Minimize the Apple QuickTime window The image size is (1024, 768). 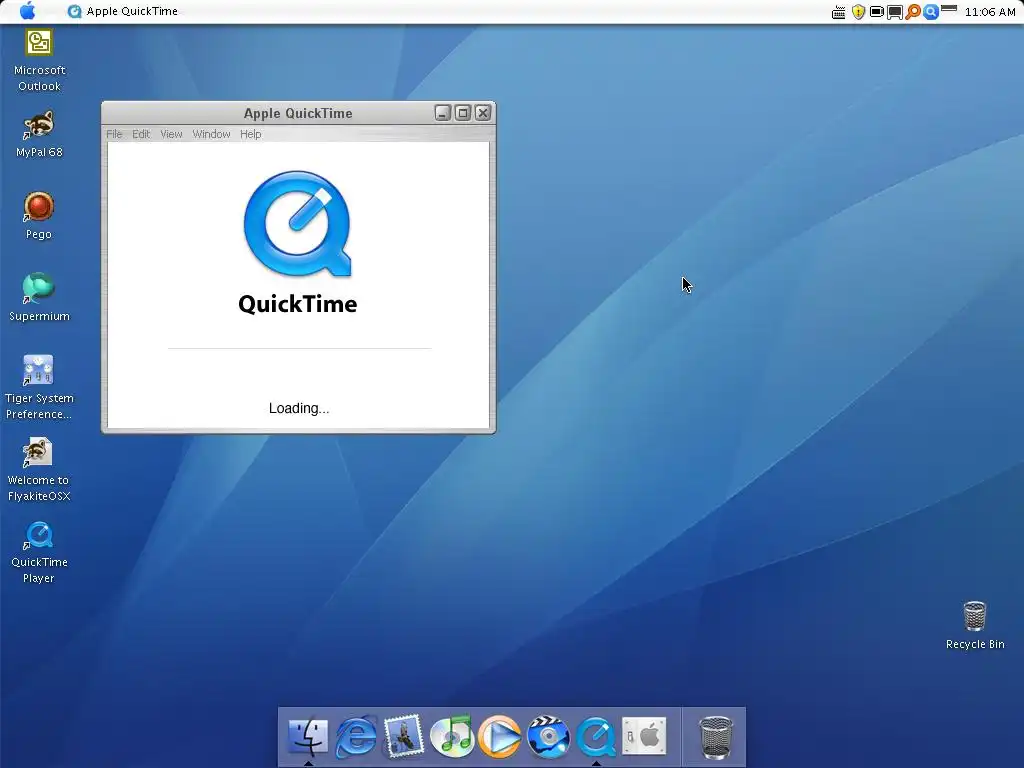tap(443, 113)
